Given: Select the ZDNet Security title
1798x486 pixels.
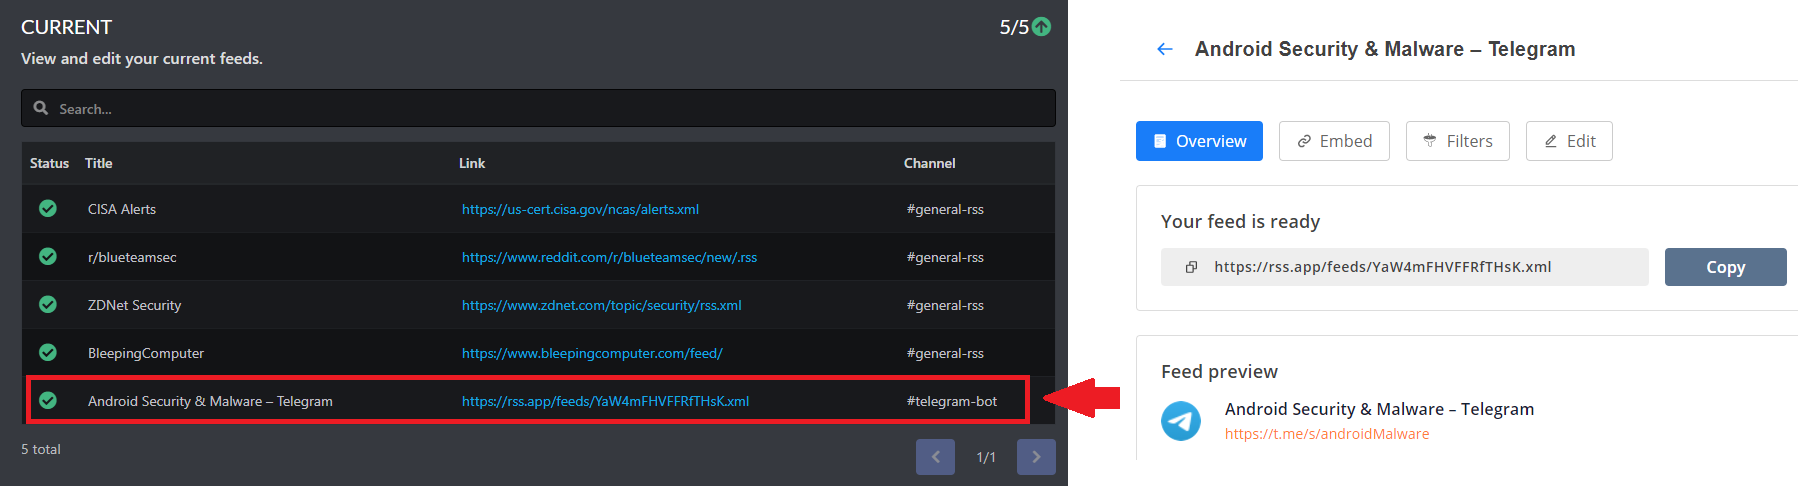Looking at the screenshot, I should (x=134, y=305).
